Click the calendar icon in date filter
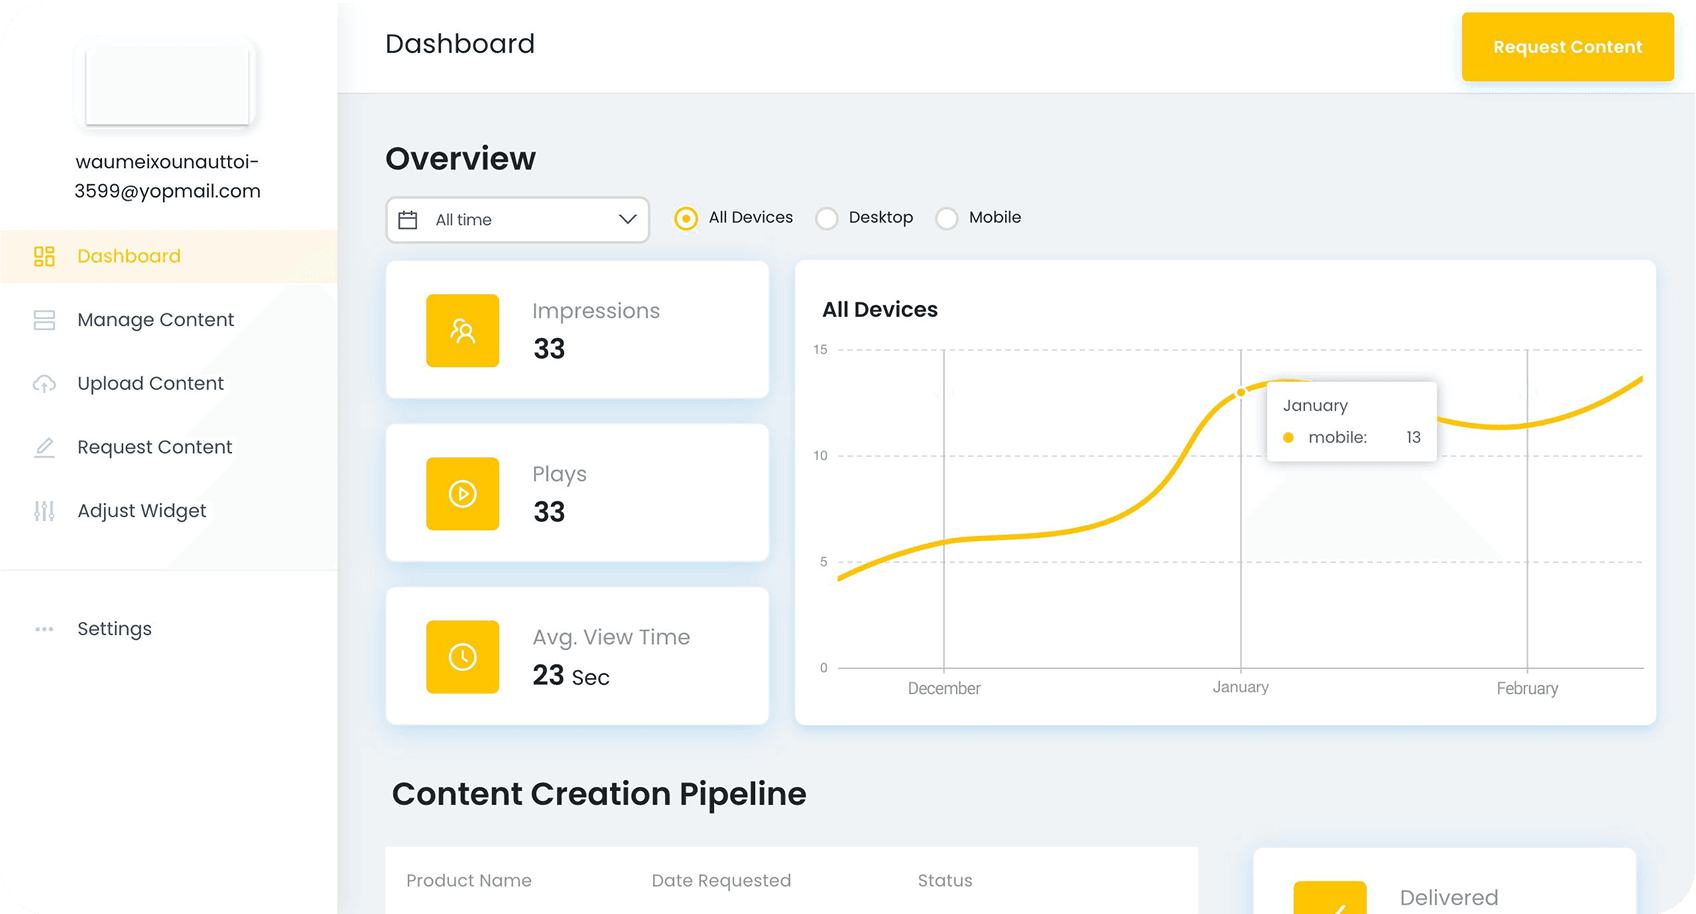The height and width of the screenshot is (914, 1696). [408, 220]
